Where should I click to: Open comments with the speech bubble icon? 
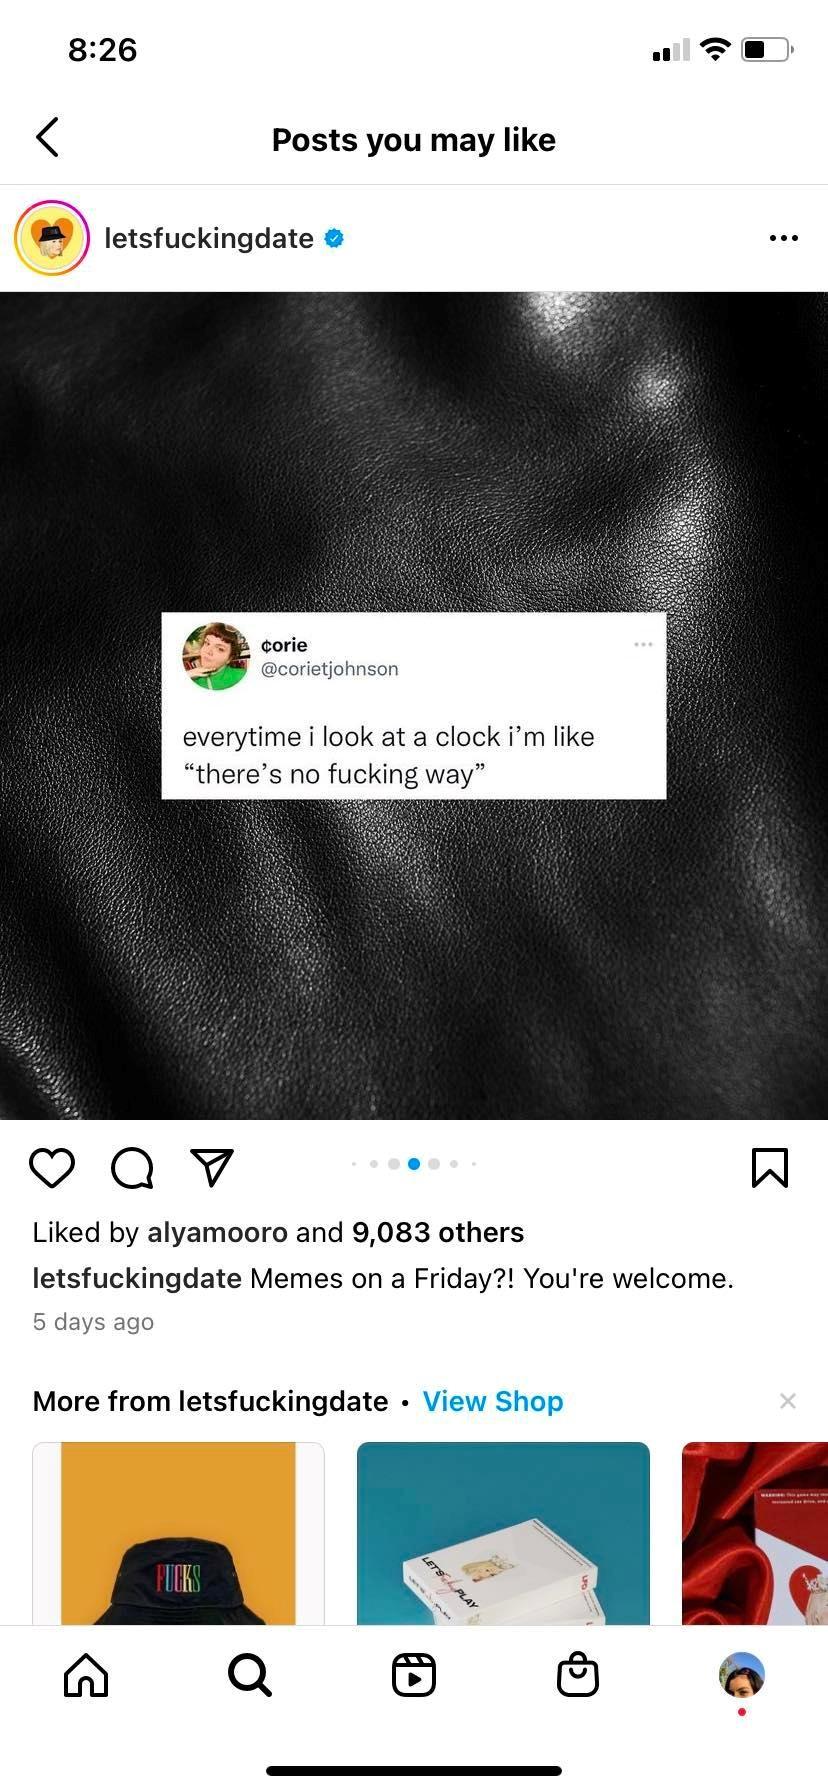click(x=132, y=1168)
